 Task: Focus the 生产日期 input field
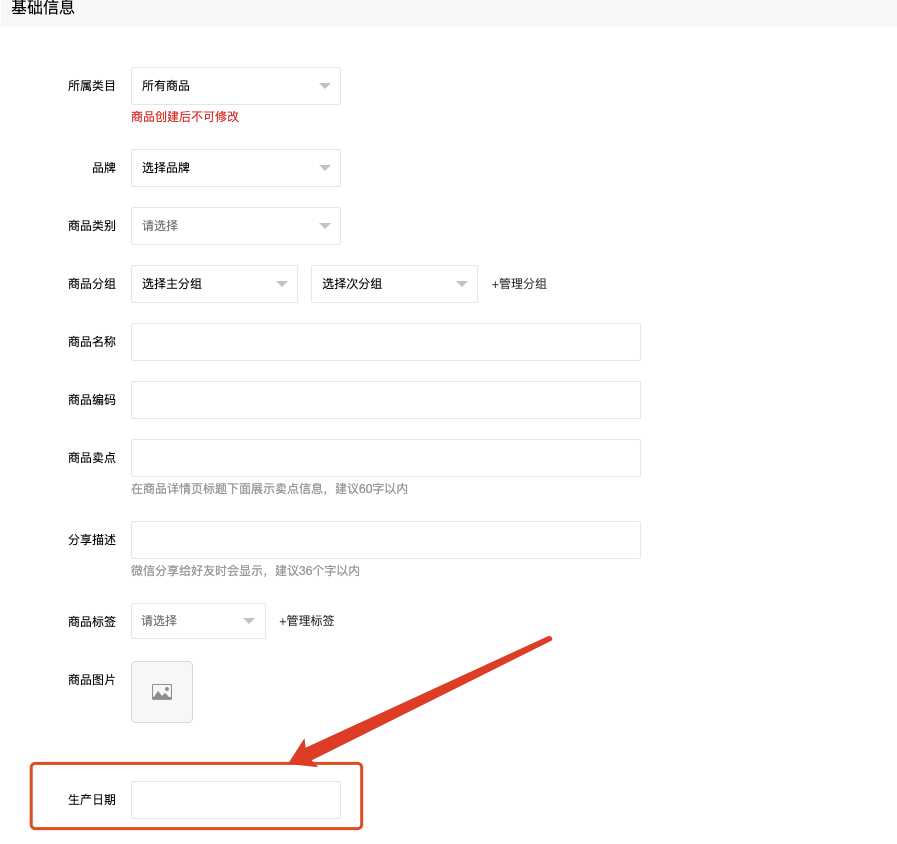pyautogui.click(x=236, y=800)
